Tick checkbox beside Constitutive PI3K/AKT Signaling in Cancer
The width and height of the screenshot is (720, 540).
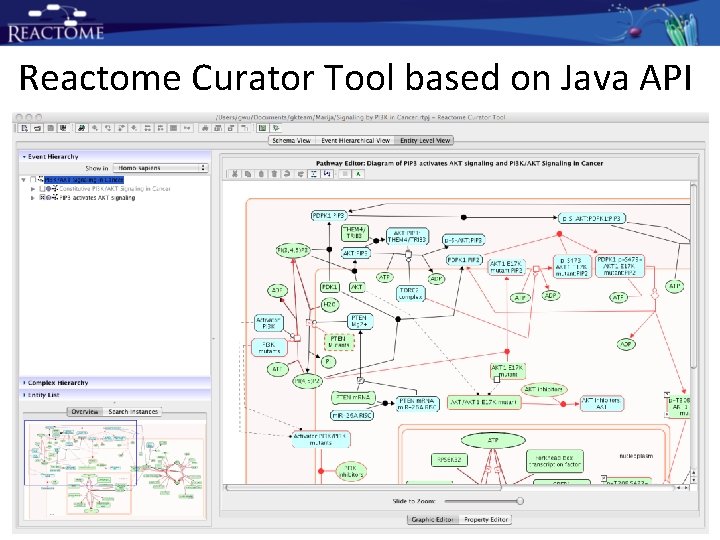42,189
